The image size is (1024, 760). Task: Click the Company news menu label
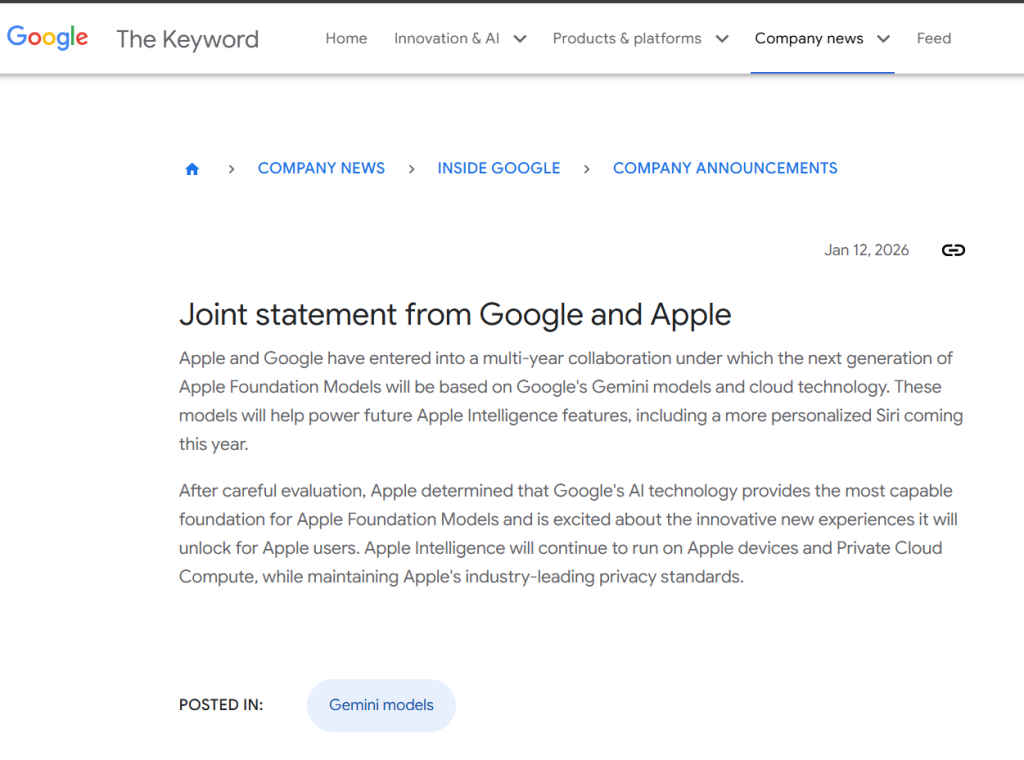[x=808, y=39]
